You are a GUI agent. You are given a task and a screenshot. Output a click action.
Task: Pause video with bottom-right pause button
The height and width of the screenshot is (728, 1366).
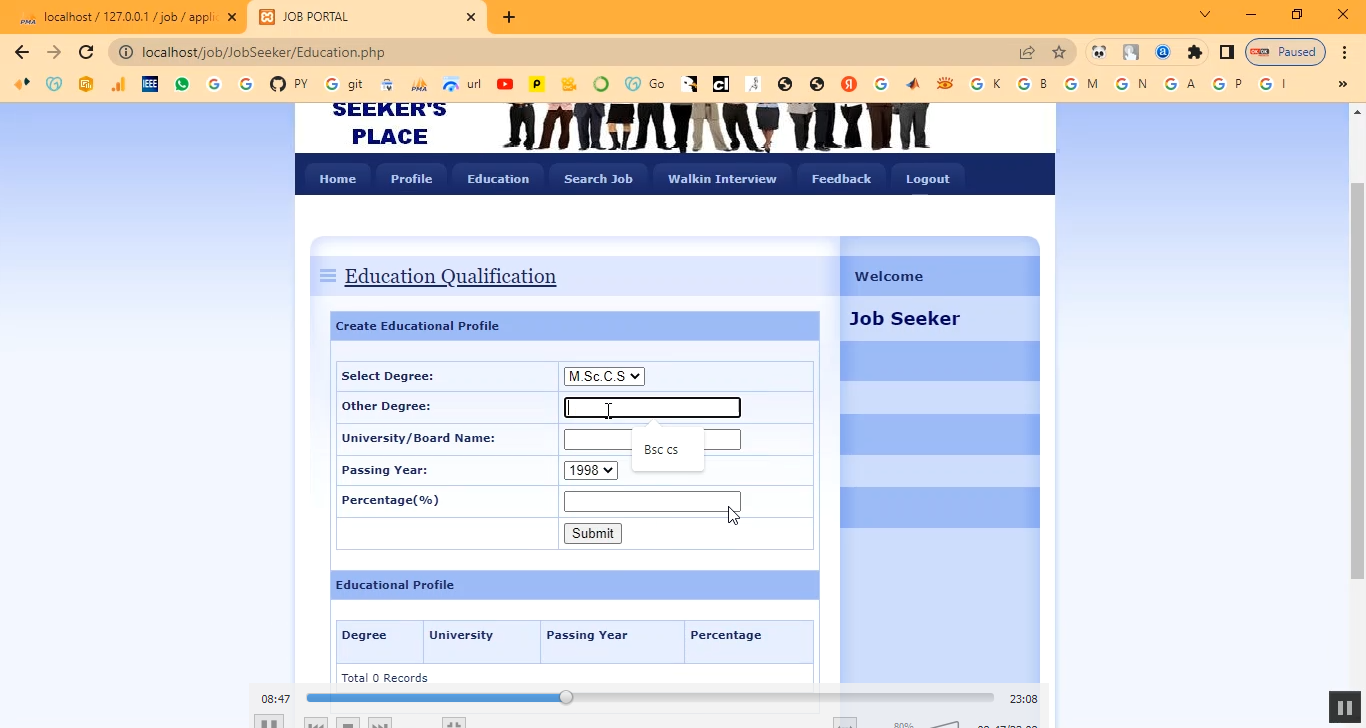[x=1345, y=707]
